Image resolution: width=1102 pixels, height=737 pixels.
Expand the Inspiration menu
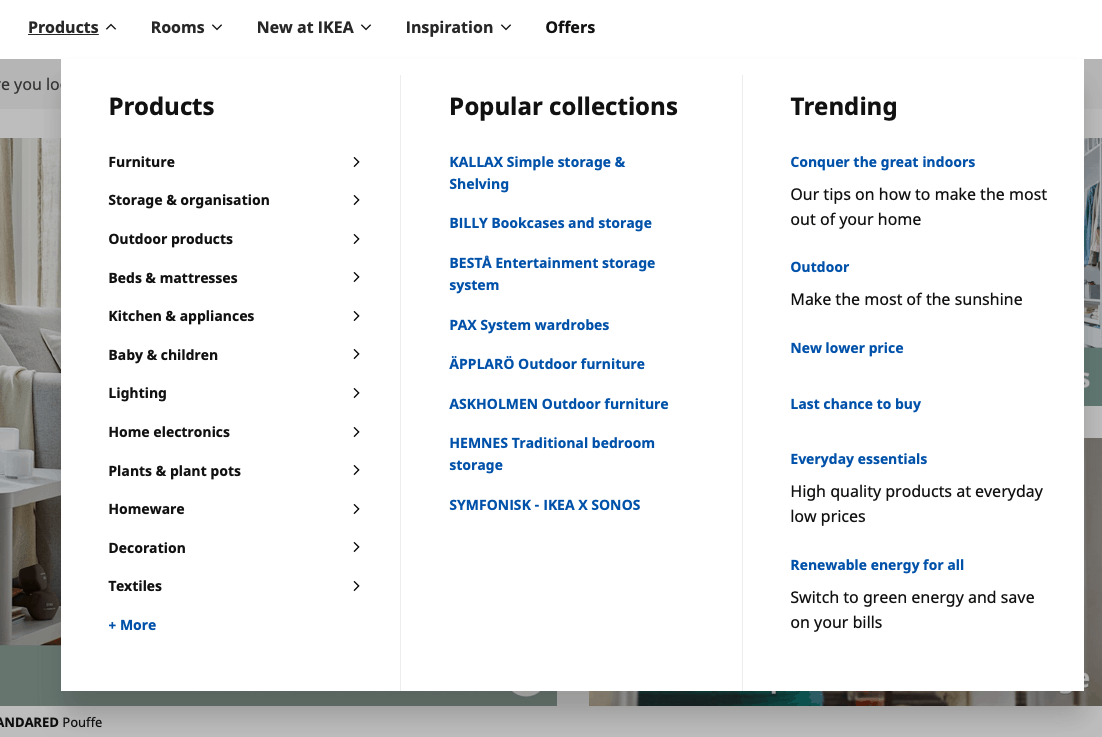[x=458, y=28]
